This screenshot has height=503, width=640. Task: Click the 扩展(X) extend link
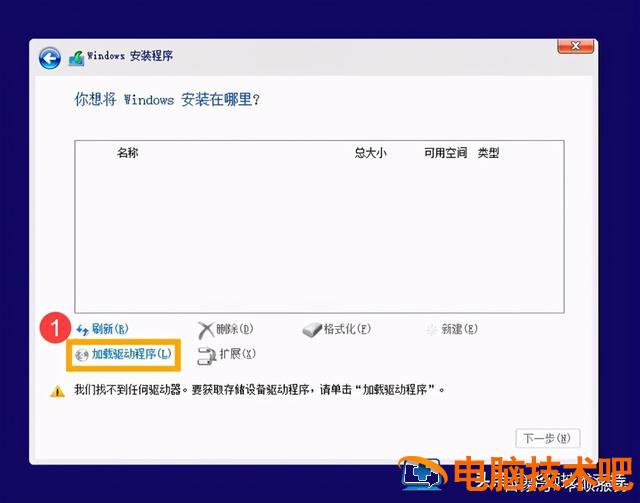[x=238, y=354]
